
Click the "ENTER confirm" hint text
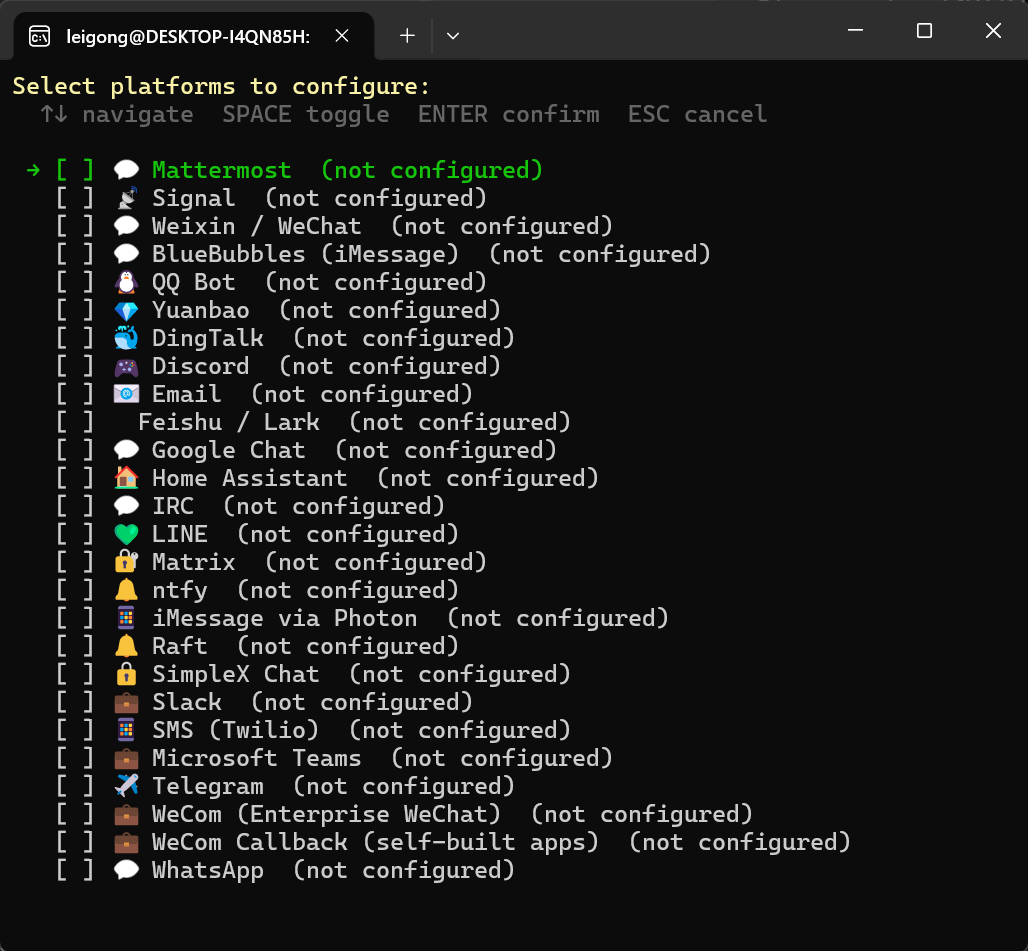pyautogui.click(x=509, y=115)
